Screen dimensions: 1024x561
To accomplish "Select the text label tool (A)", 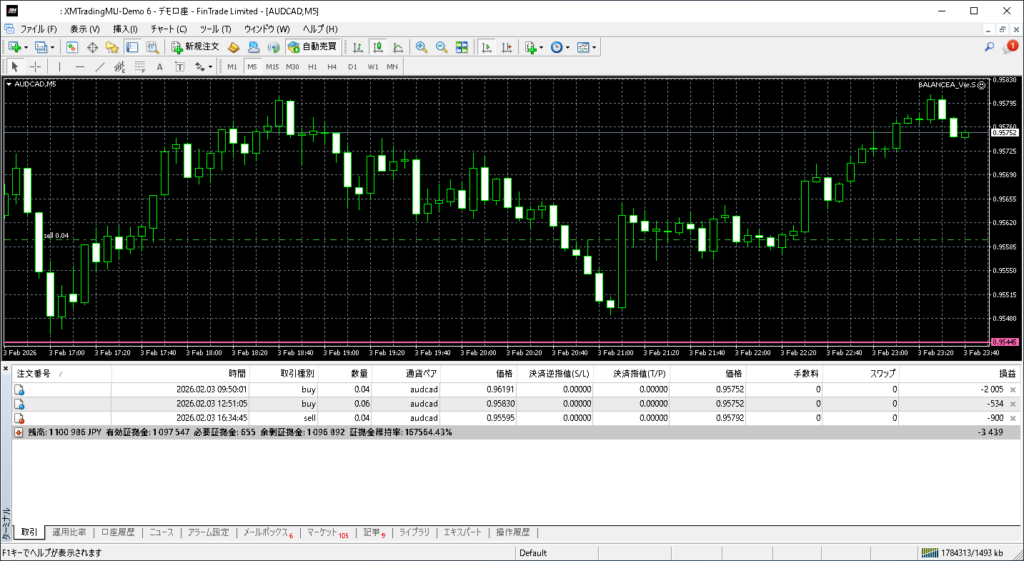I will 159,67.
